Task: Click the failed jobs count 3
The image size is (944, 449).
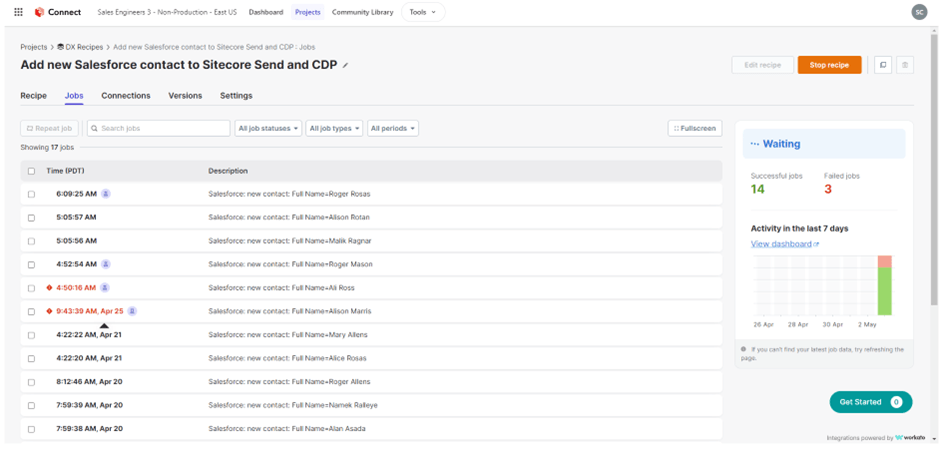Action: pos(828,189)
